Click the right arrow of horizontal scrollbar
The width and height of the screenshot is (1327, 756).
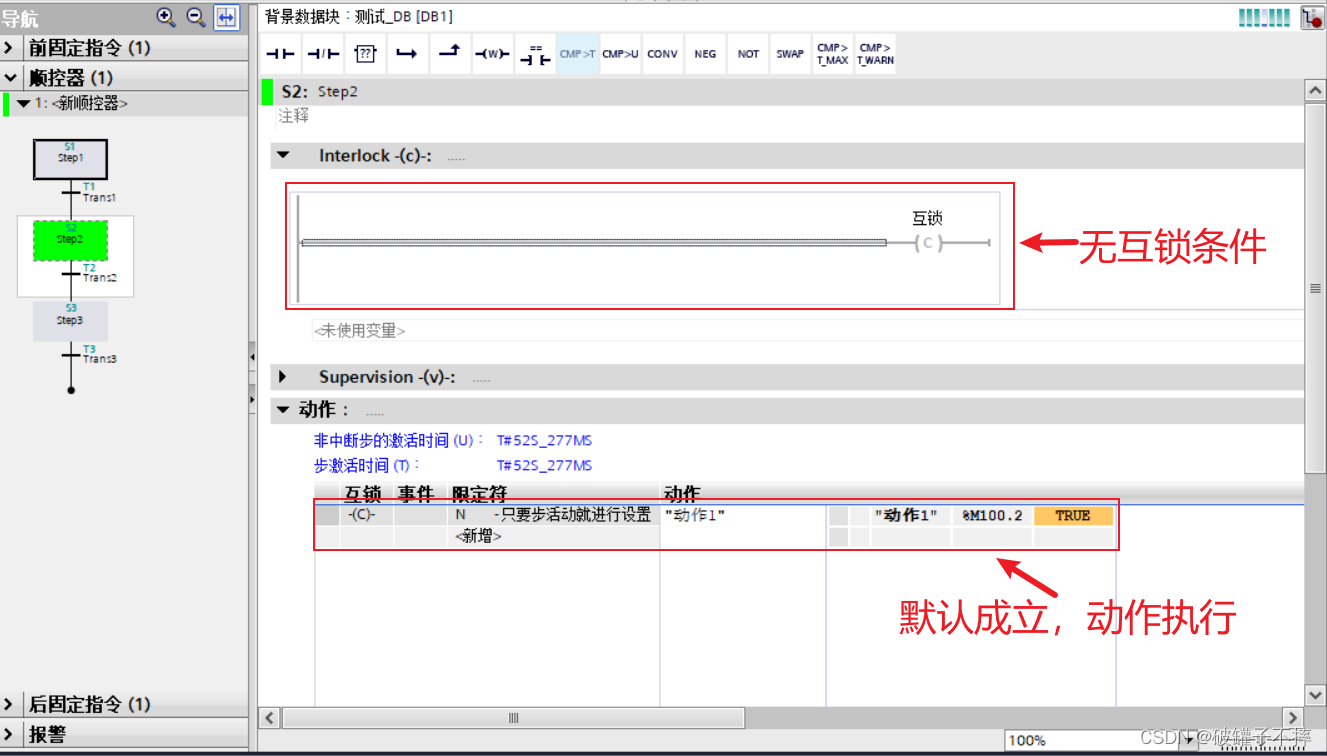click(x=1293, y=718)
